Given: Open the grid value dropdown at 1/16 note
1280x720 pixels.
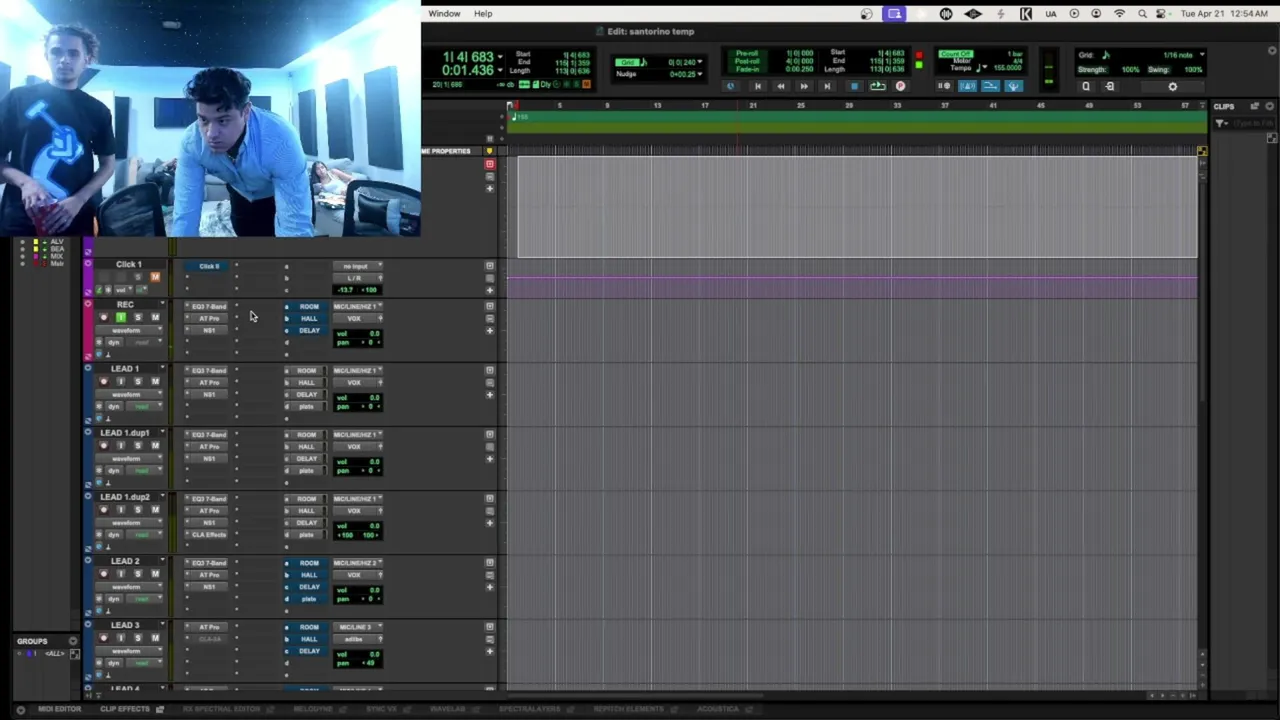Looking at the screenshot, I should pyautogui.click(x=1202, y=55).
